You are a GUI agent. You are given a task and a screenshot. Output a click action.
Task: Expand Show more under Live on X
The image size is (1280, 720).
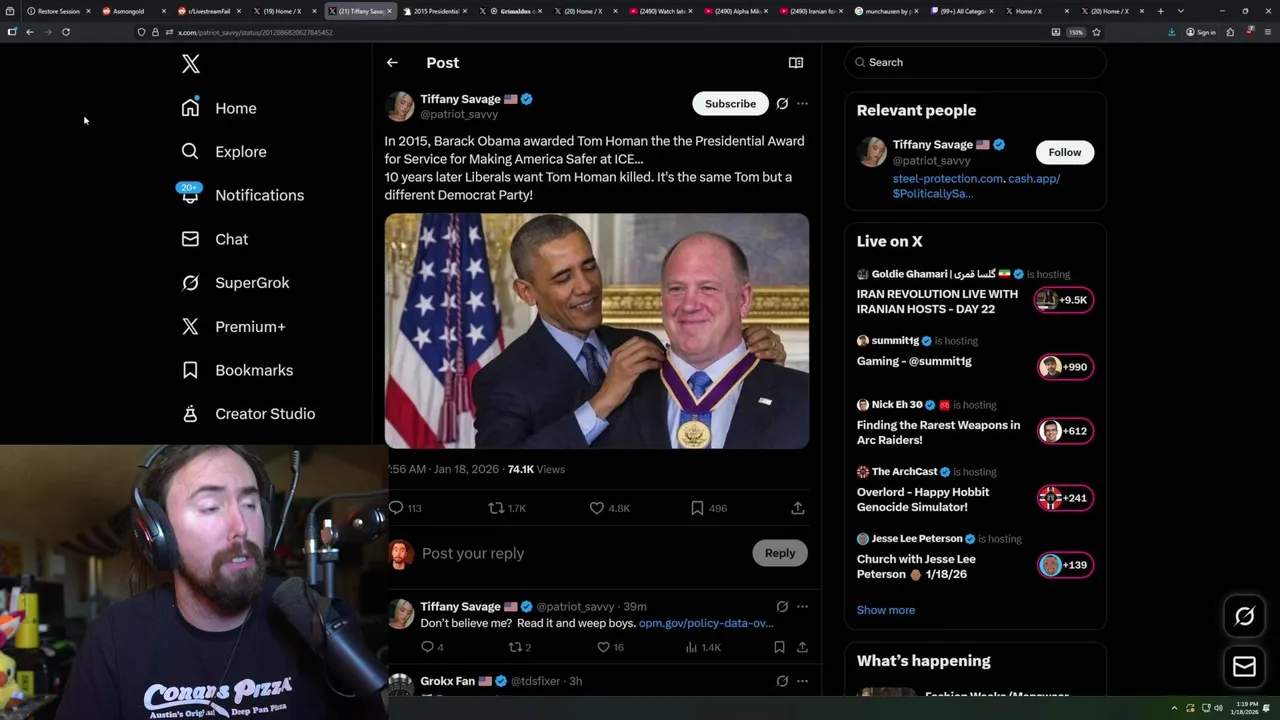pyautogui.click(x=885, y=610)
